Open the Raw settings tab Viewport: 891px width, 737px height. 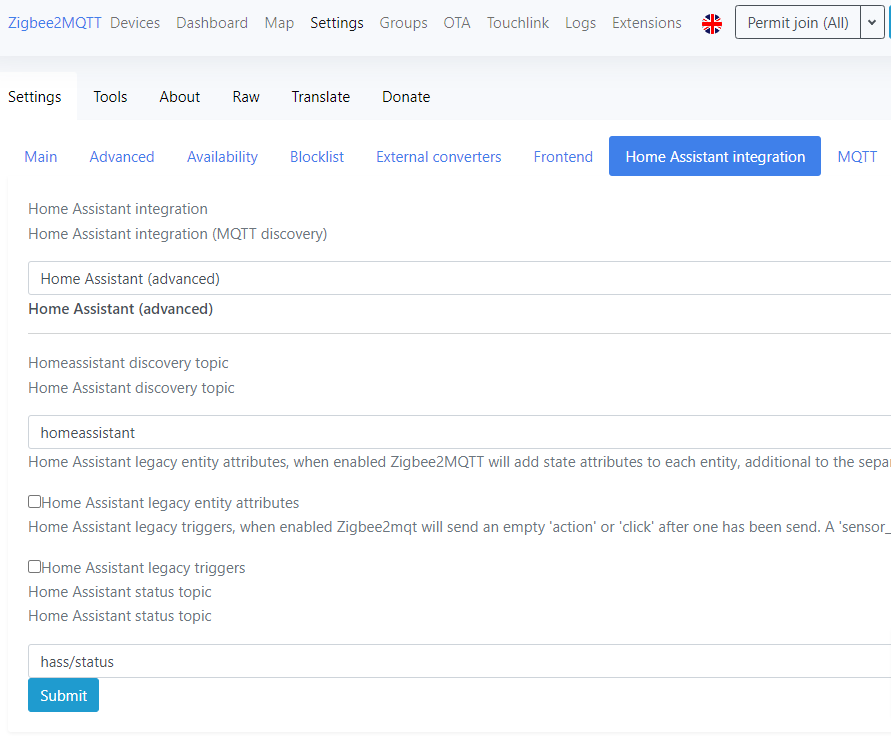click(246, 96)
